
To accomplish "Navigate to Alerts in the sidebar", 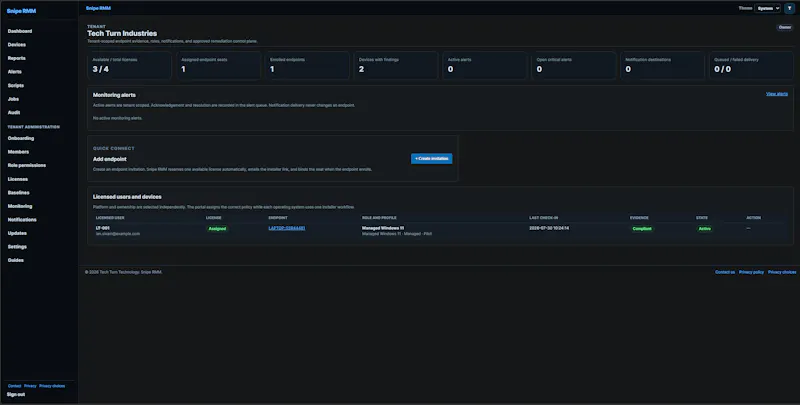I will [15, 72].
